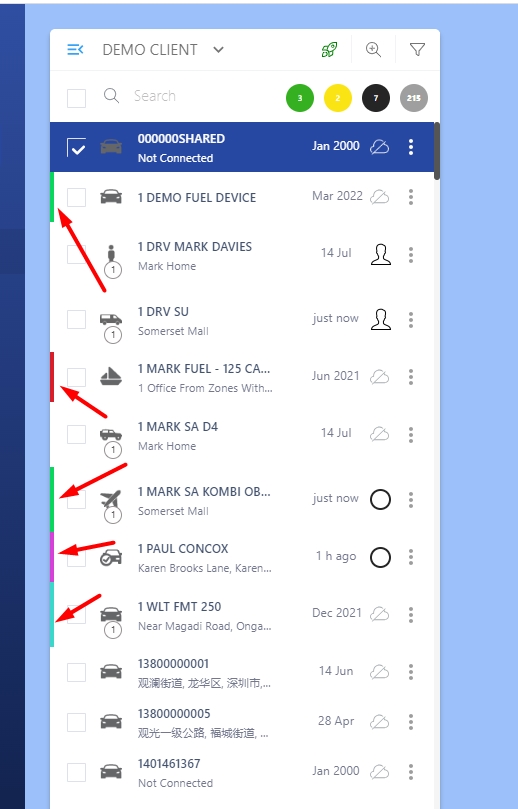
Task: Toggle the select-all checkbox beside Search
Action: point(76,98)
